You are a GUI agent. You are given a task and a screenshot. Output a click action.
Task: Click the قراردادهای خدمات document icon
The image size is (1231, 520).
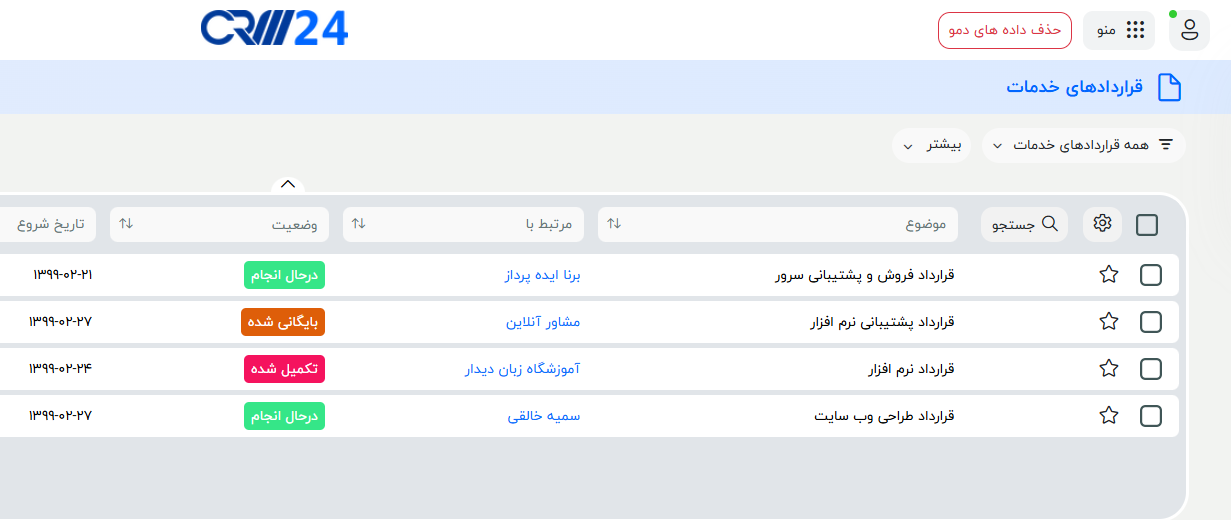(1169, 87)
